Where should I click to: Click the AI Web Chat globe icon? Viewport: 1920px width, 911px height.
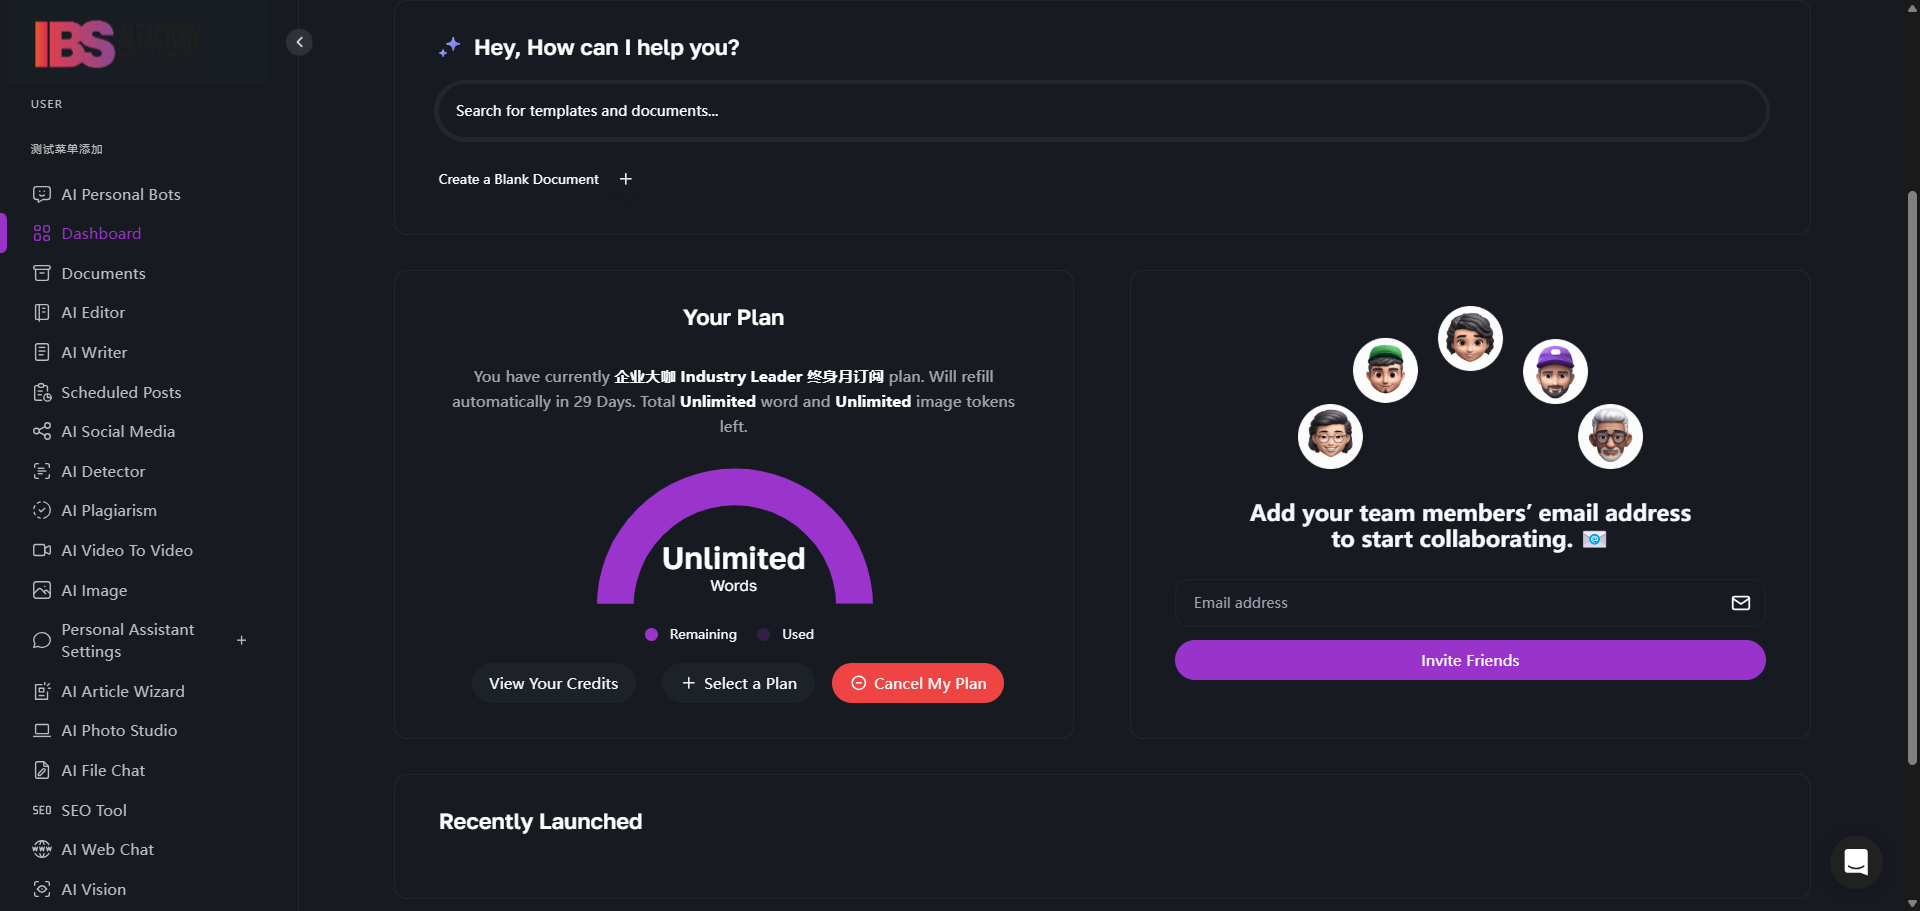(42, 849)
